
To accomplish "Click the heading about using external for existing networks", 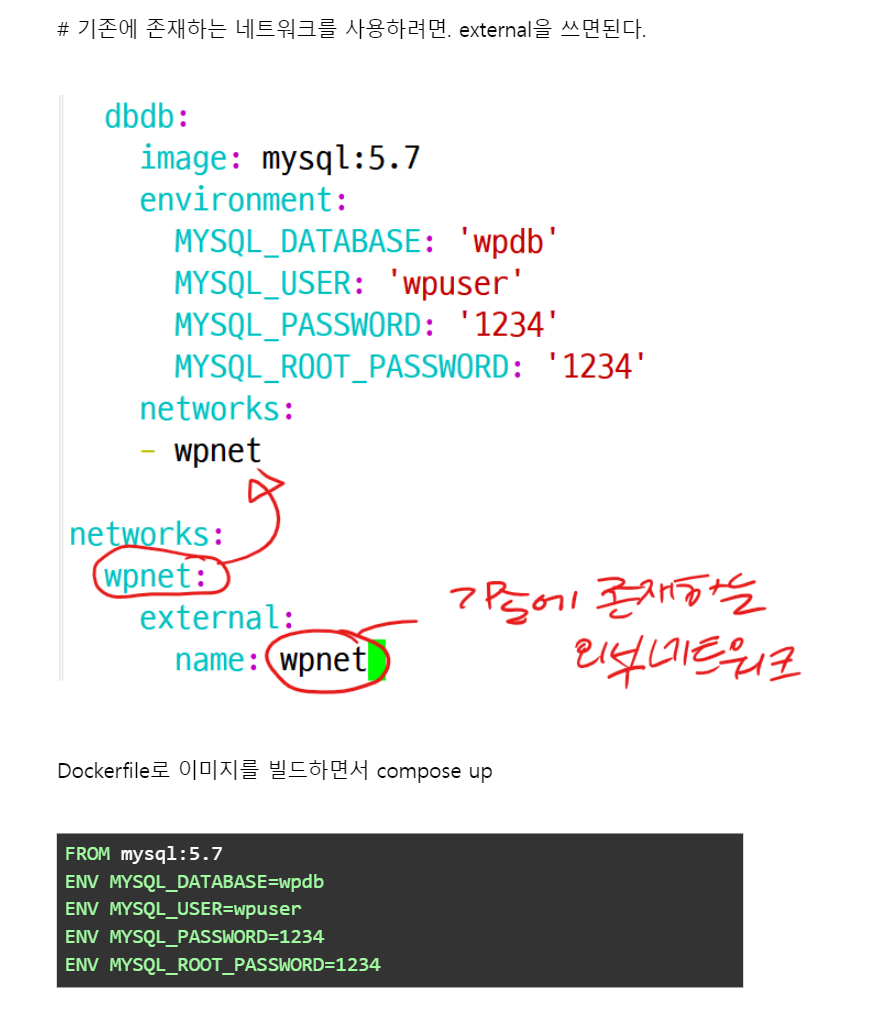I will [x=351, y=29].
